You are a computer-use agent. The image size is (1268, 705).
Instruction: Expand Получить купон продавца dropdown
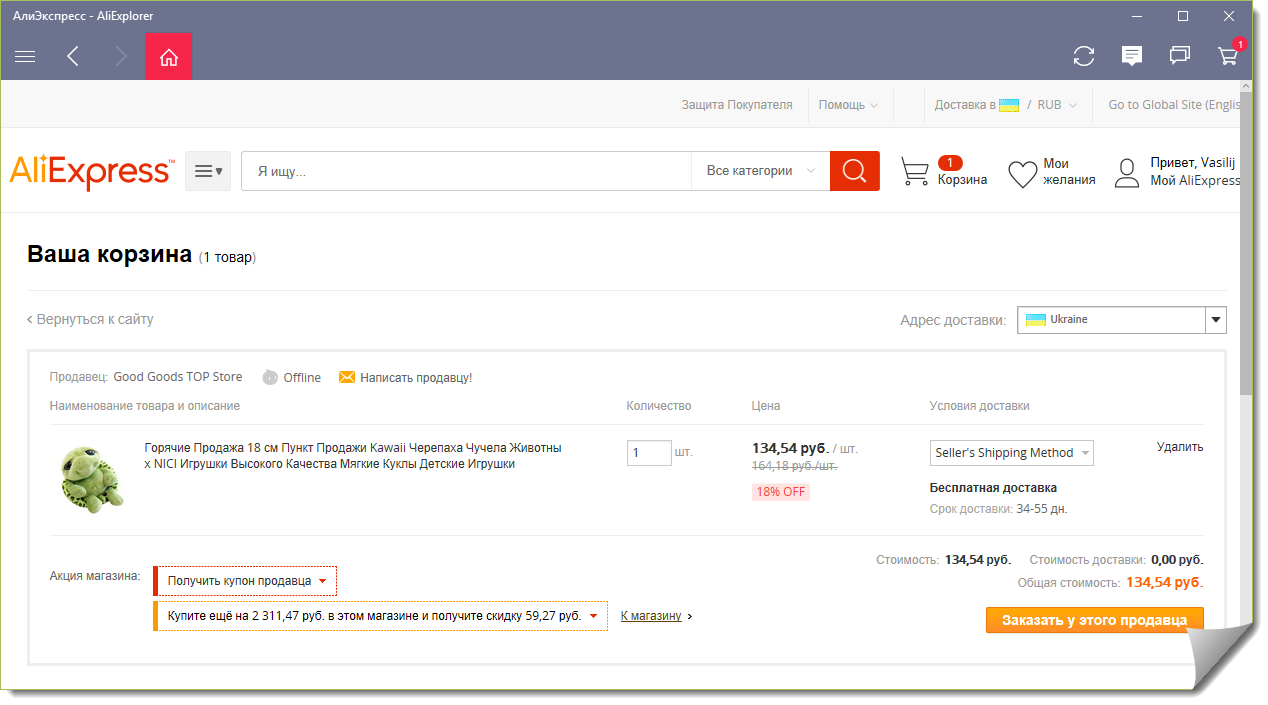(x=246, y=581)
